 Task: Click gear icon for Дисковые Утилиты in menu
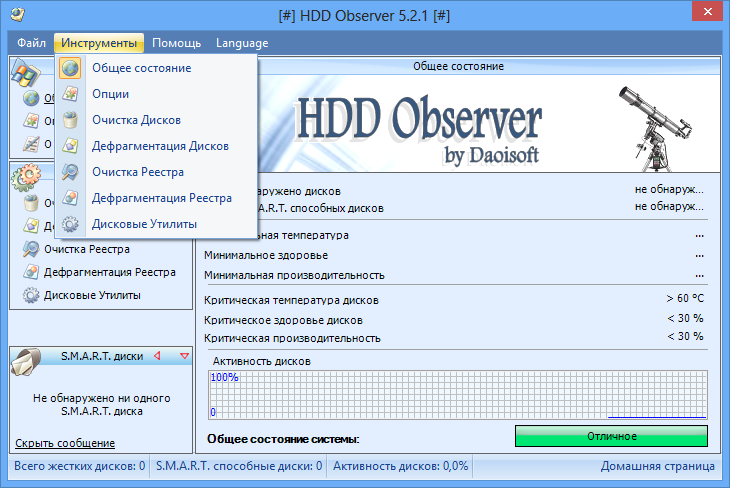pyautogui.click(x=70, y=224)
